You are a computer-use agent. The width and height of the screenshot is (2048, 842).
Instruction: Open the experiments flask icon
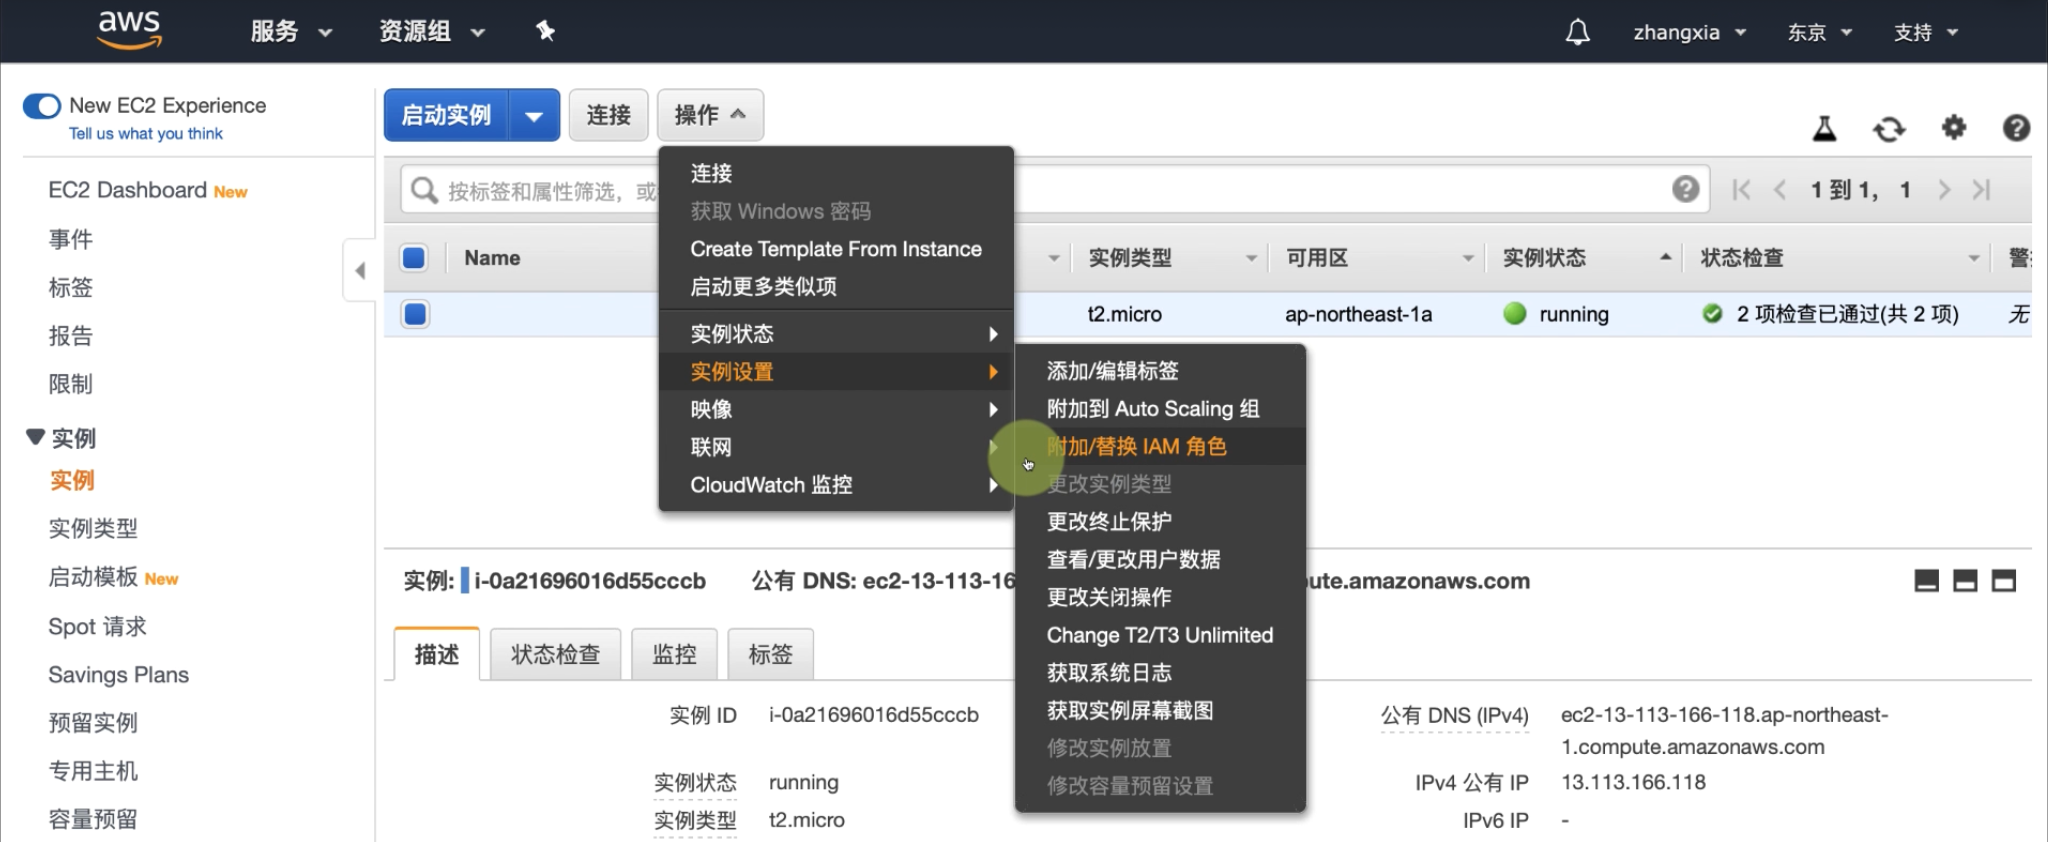pyautogui.click(x=1824, y=128)
